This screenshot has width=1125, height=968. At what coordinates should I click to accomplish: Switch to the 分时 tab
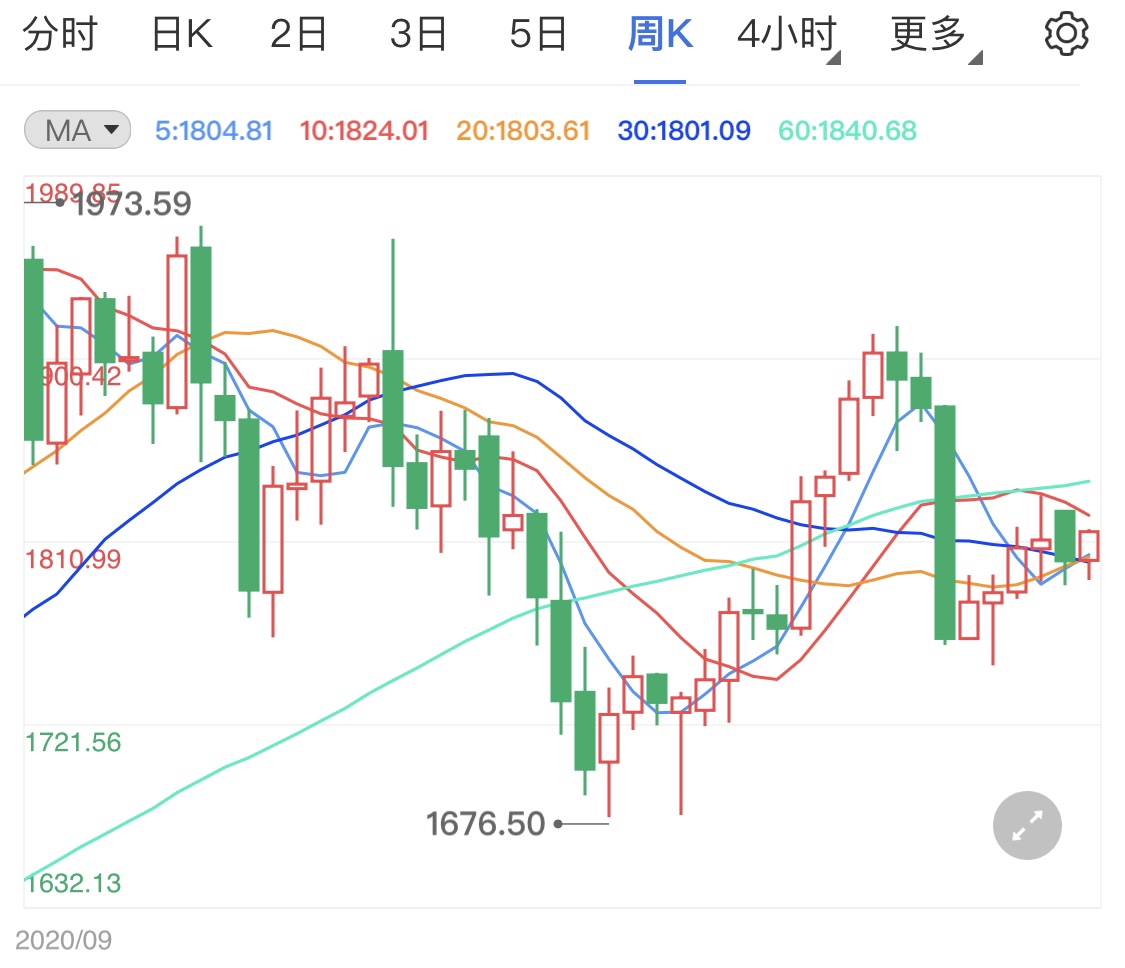62,31
